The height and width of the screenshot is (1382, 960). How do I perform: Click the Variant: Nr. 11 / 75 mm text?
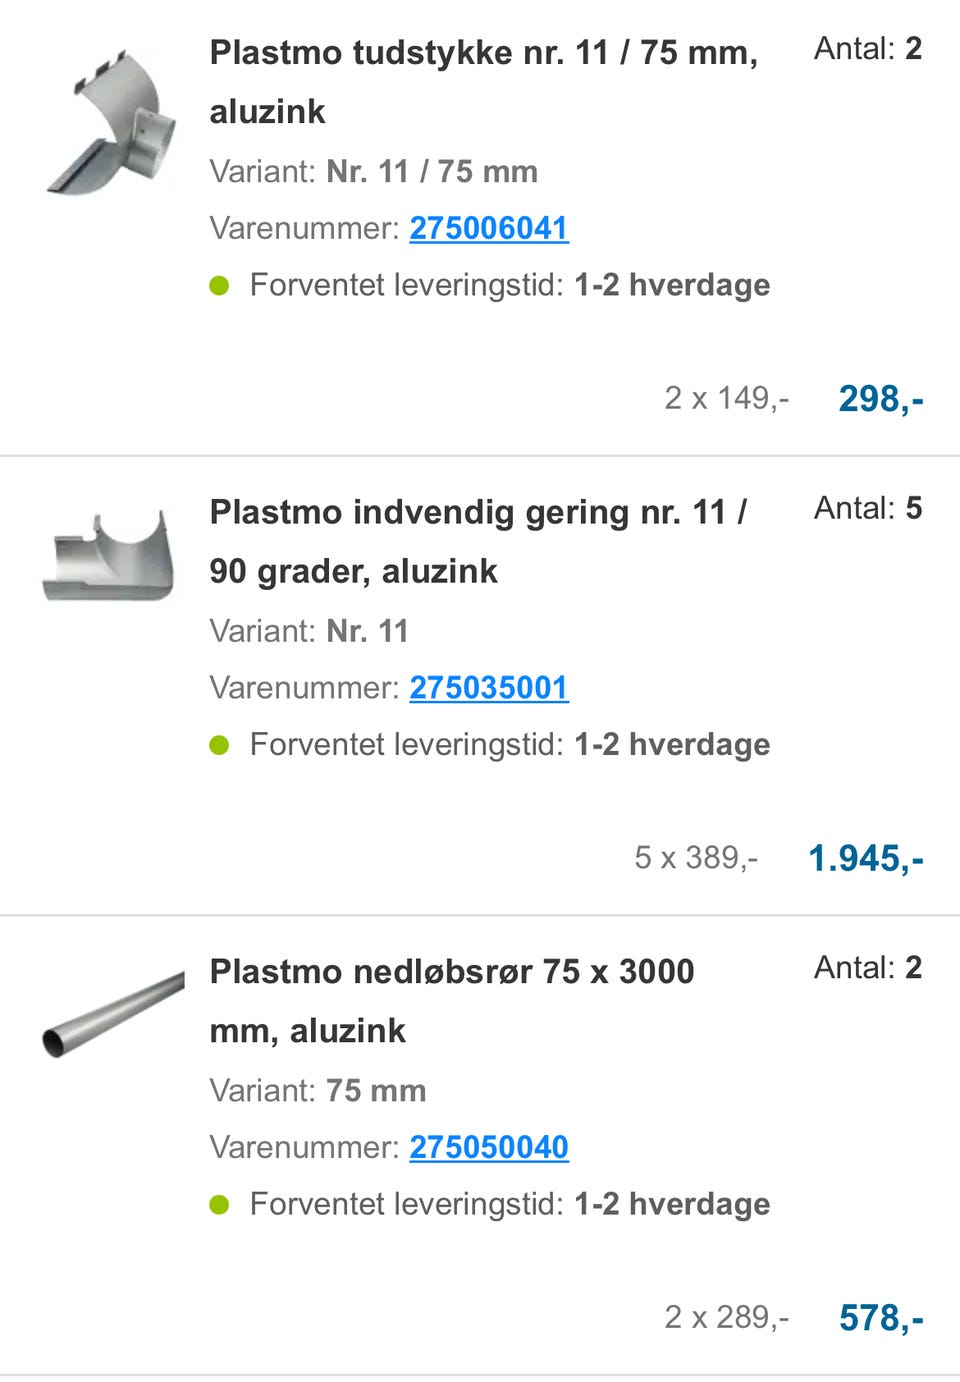point(373,171)
